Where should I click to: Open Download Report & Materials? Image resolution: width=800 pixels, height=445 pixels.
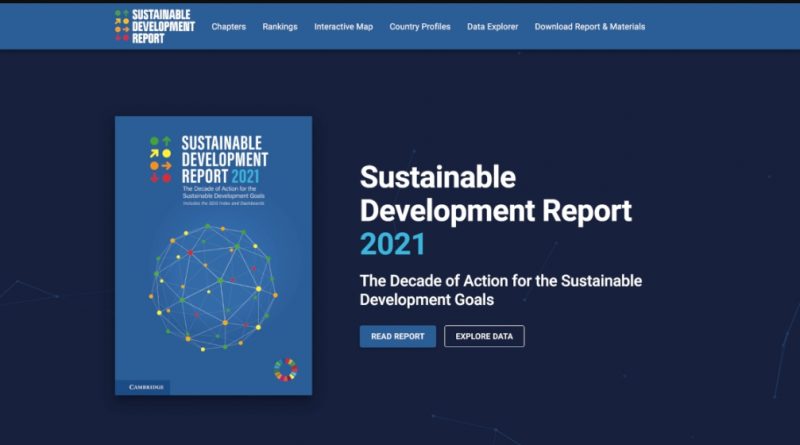tap(590, 27)
